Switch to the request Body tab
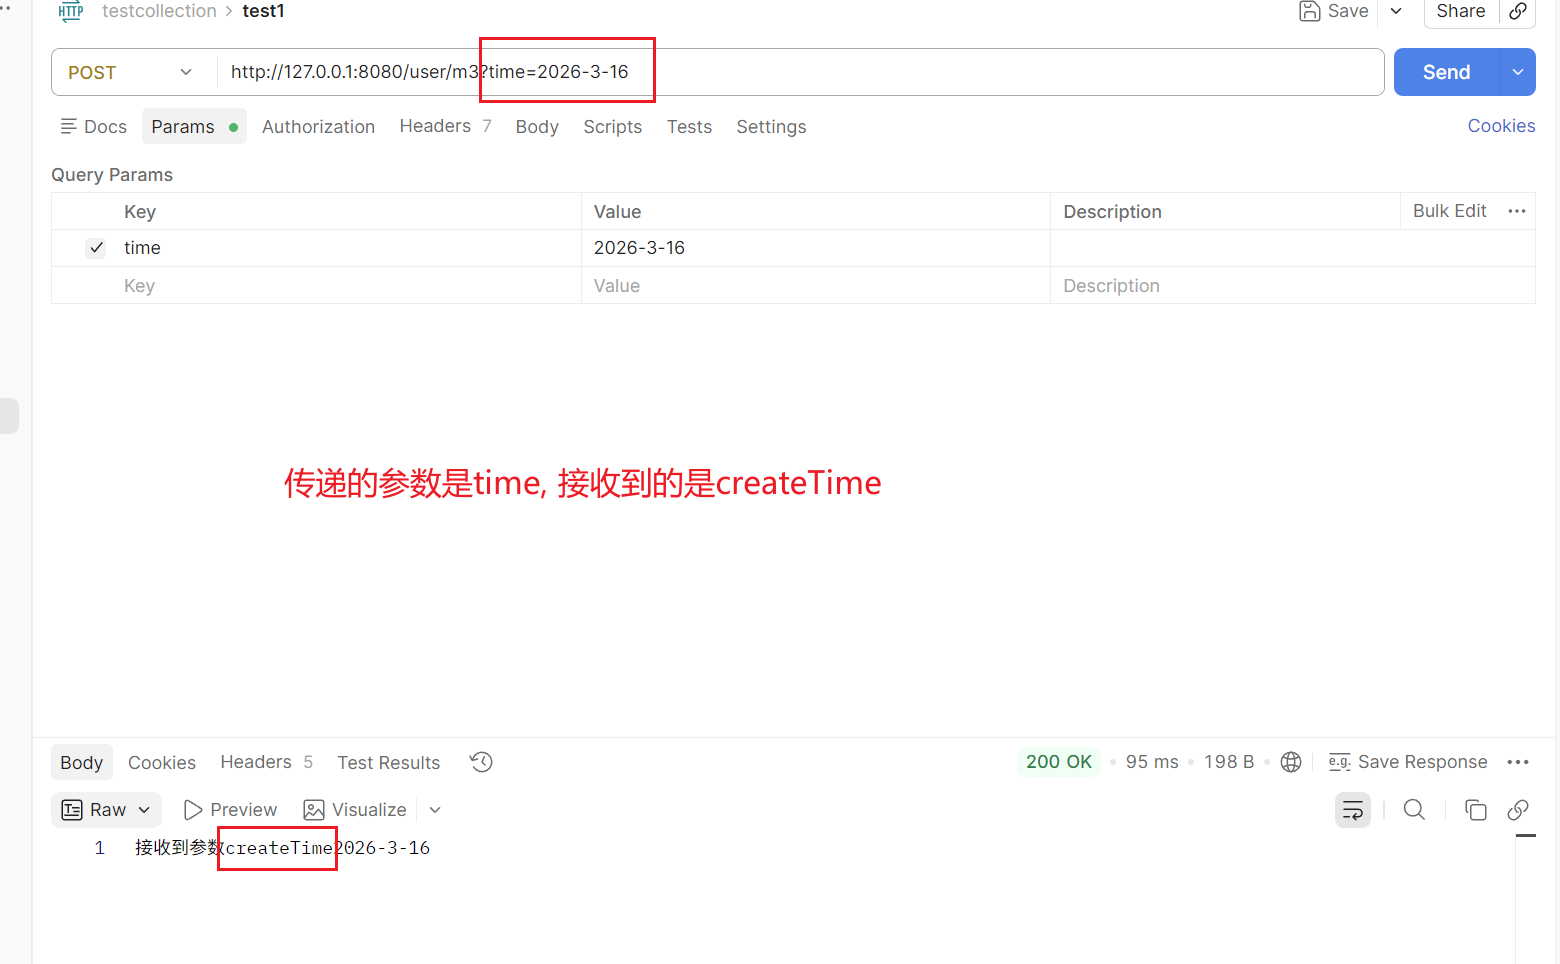1560x964 pixels. 537,127
